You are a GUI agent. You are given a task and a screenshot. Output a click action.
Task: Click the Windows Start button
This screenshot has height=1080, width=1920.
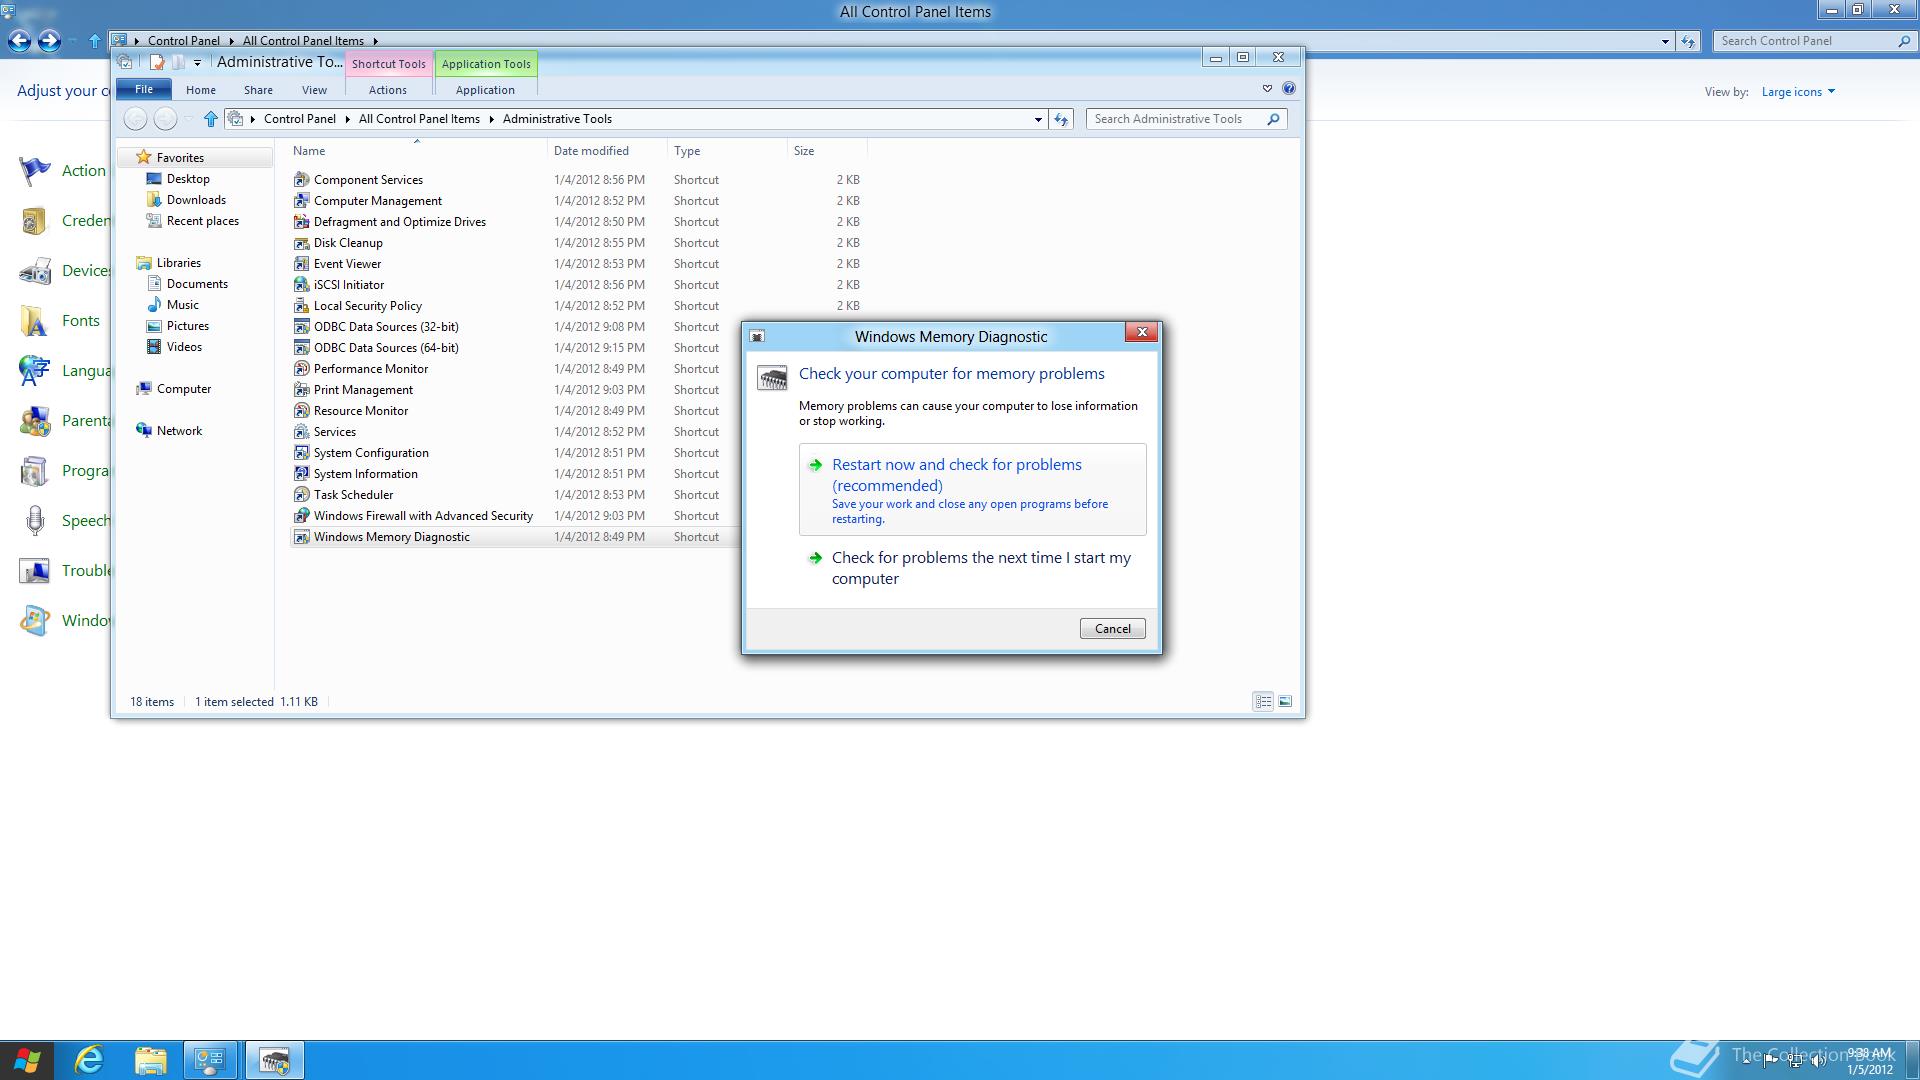click(x=27, y=1060)
